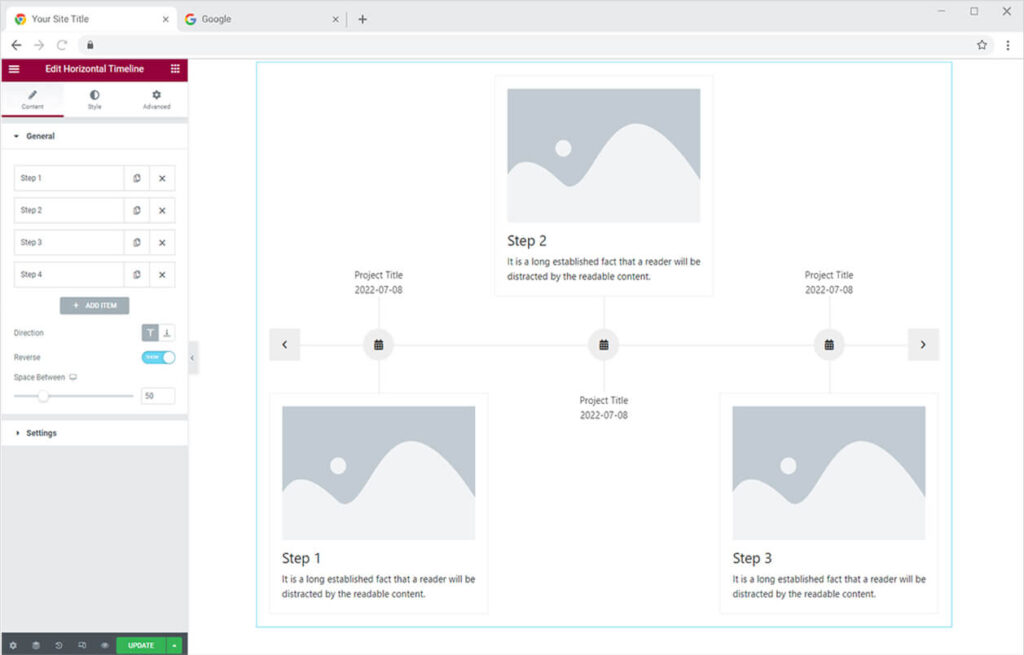Collapse the General section
Viewport: 1024px width, 655px height.
click(x=40, y=136)
